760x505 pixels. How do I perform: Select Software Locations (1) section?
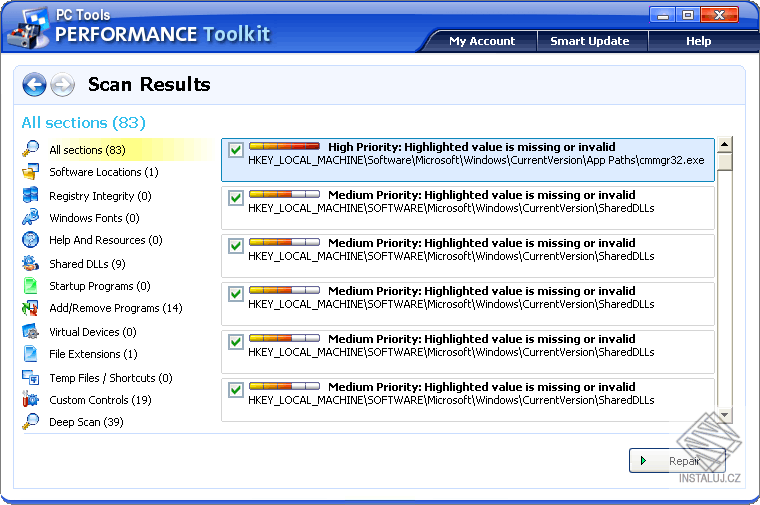[x=104, y=172]
